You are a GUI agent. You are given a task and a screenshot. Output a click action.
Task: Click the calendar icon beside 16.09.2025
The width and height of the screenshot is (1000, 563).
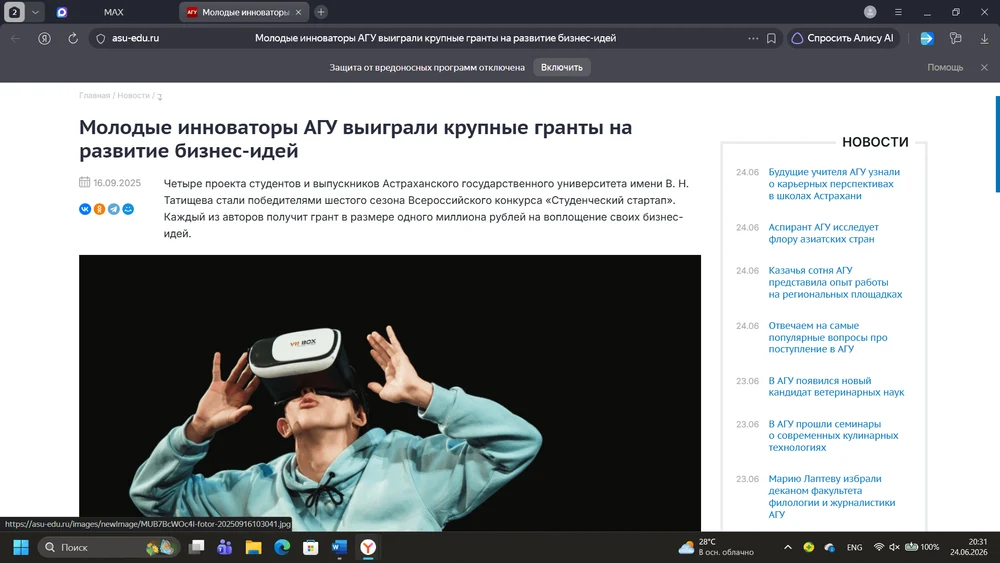pos(84,182)
